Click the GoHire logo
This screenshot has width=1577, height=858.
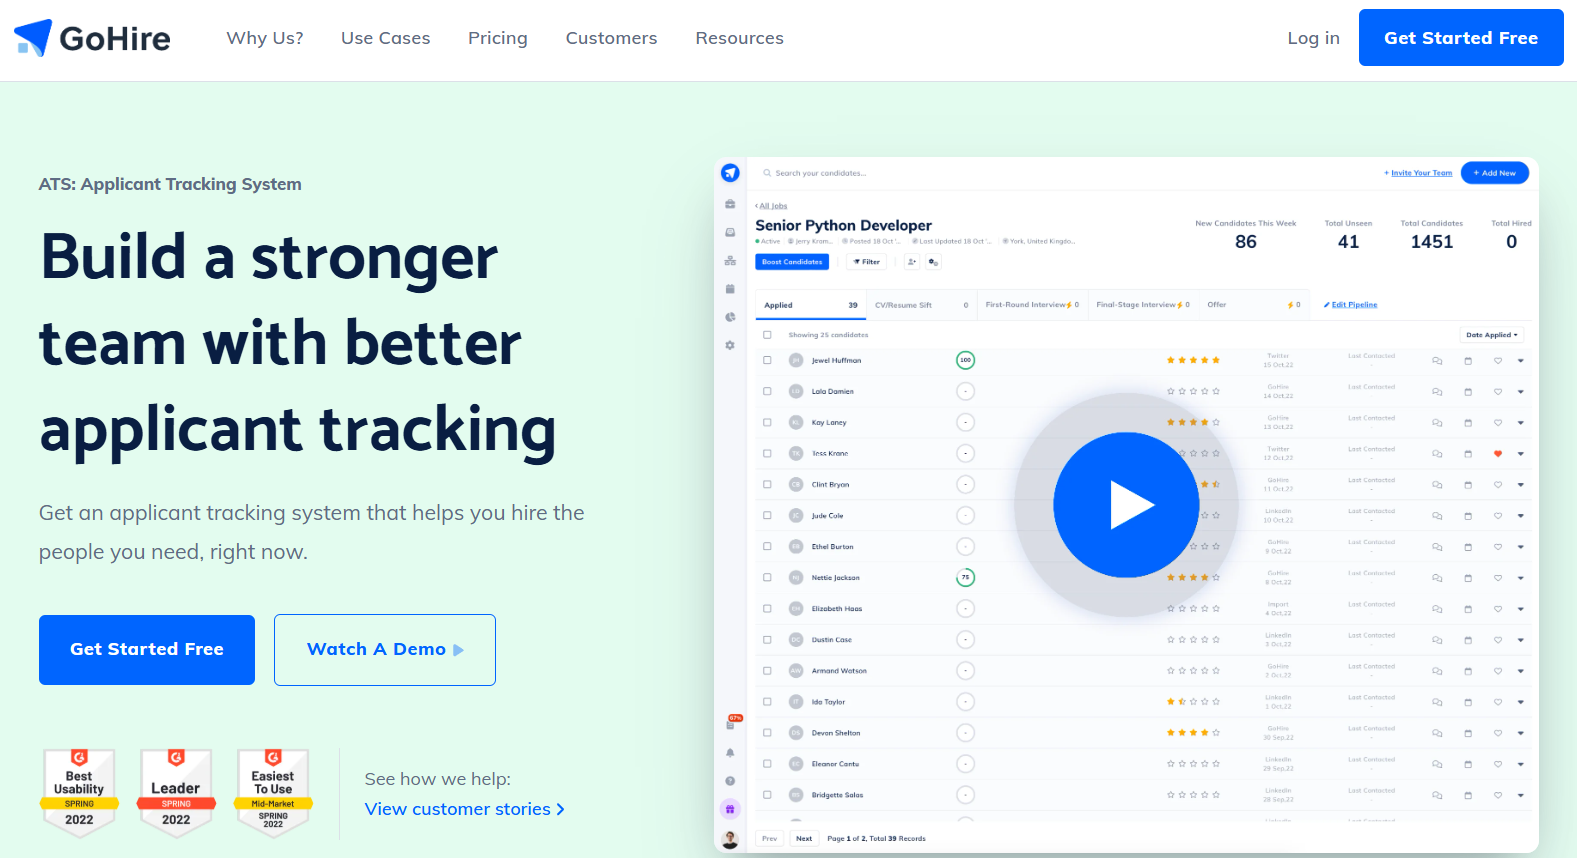point(92,38)
